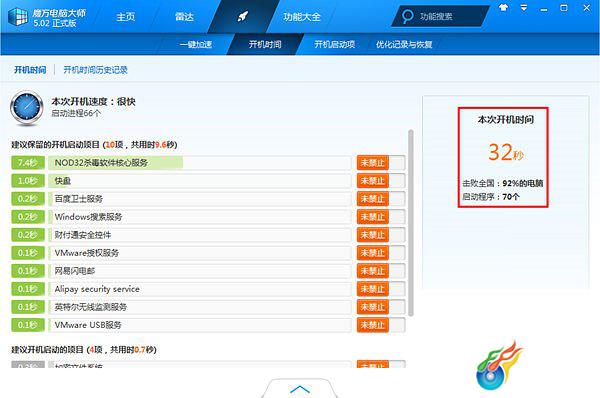
Task: Open 优化记录与恢复 tab
Action: click(x=404, y=44)
